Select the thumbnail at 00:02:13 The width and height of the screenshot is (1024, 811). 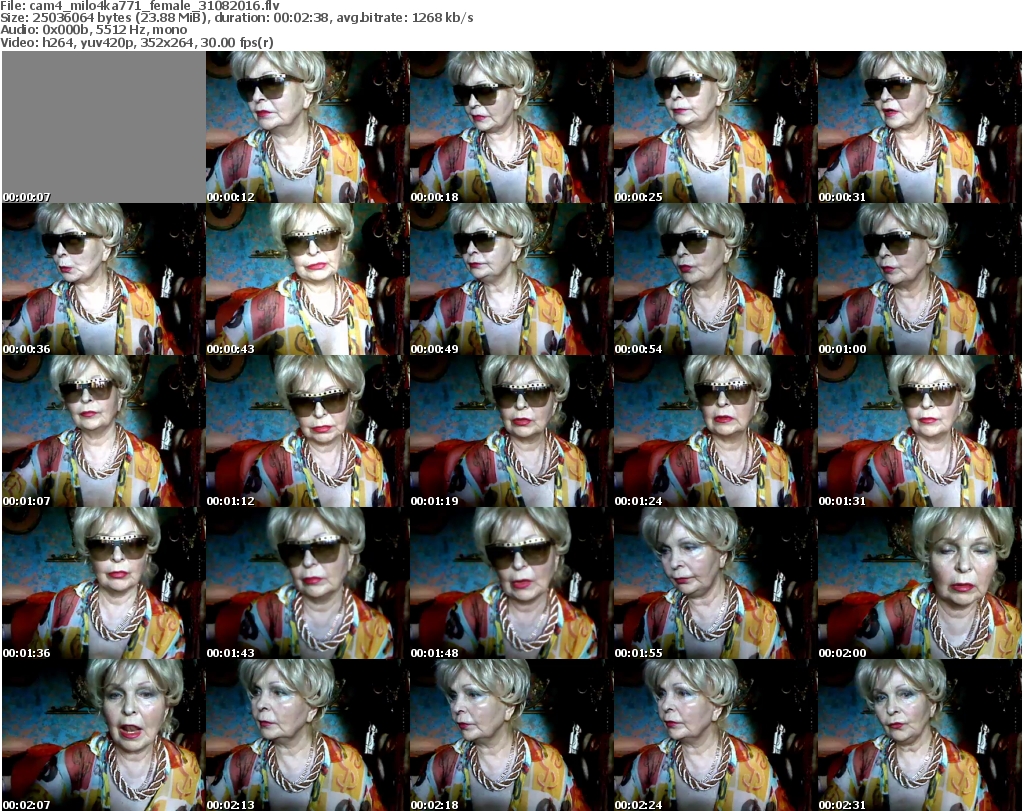point(308,735)
